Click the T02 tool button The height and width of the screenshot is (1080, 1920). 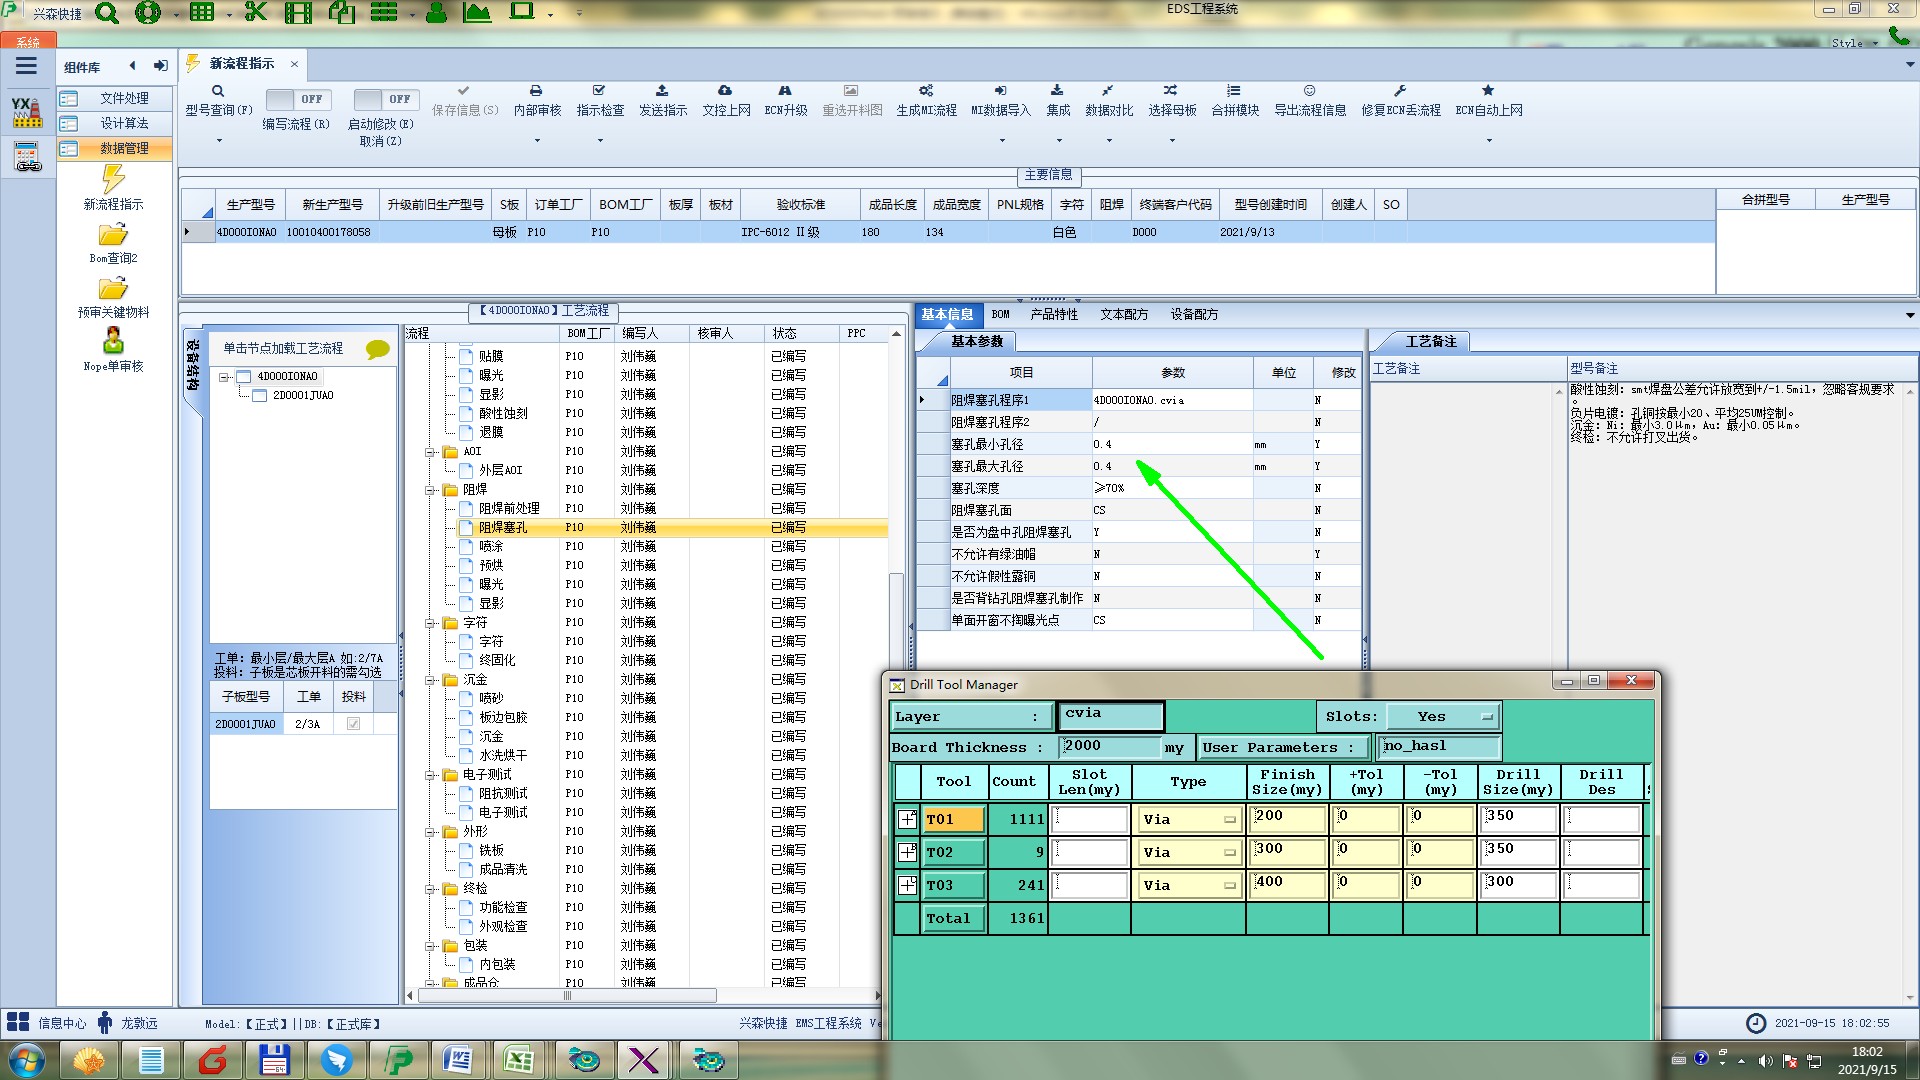(953, 853)
